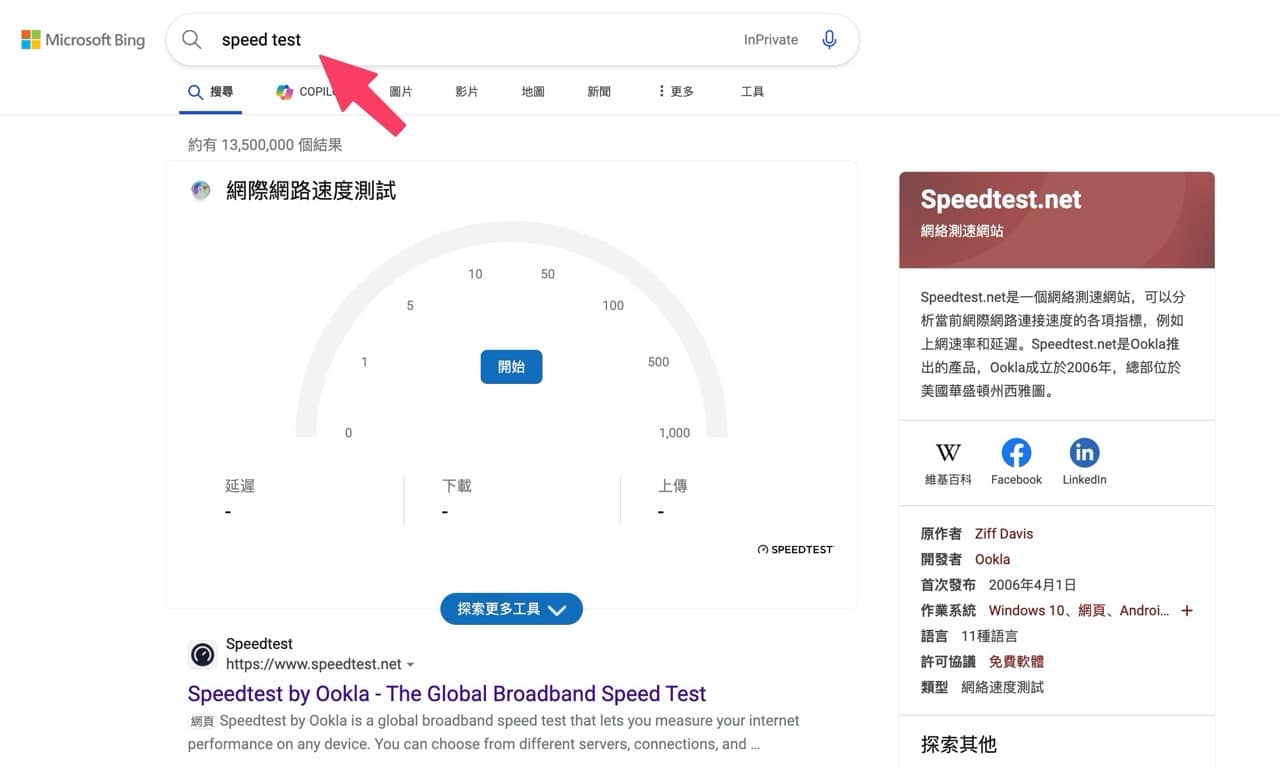The width and height of the screenshot is (1280, 768).
Task: Click the https://www.speedtest.net URL
Action: pos(314,664)
